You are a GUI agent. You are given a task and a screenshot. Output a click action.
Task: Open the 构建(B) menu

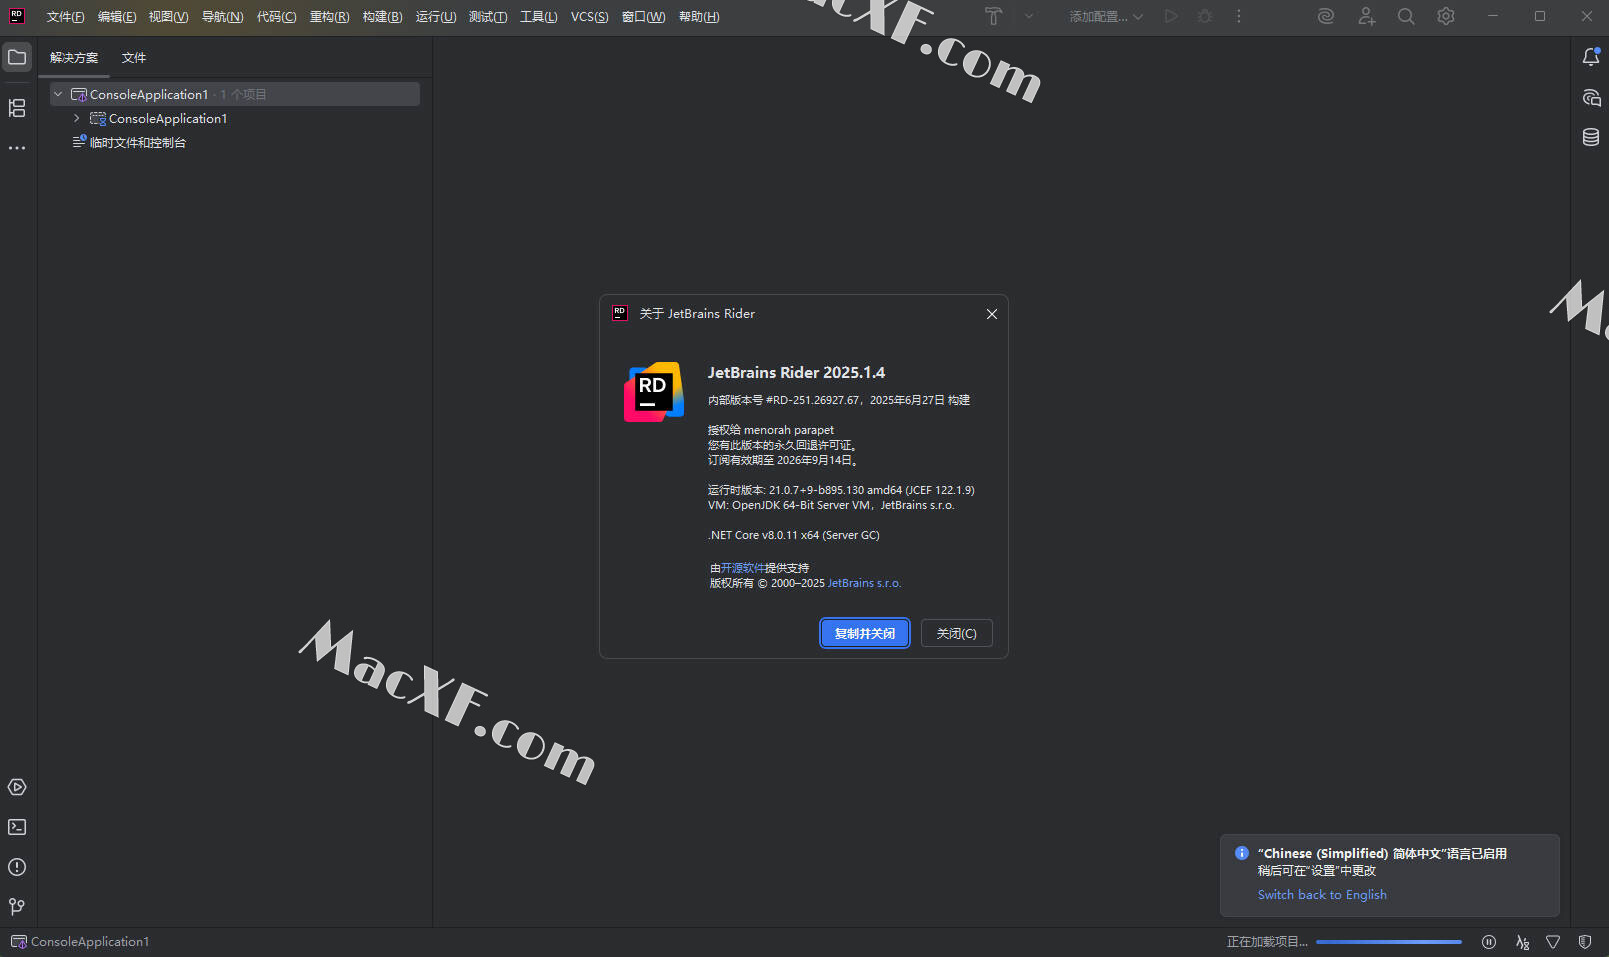click(x=383, y=17)
